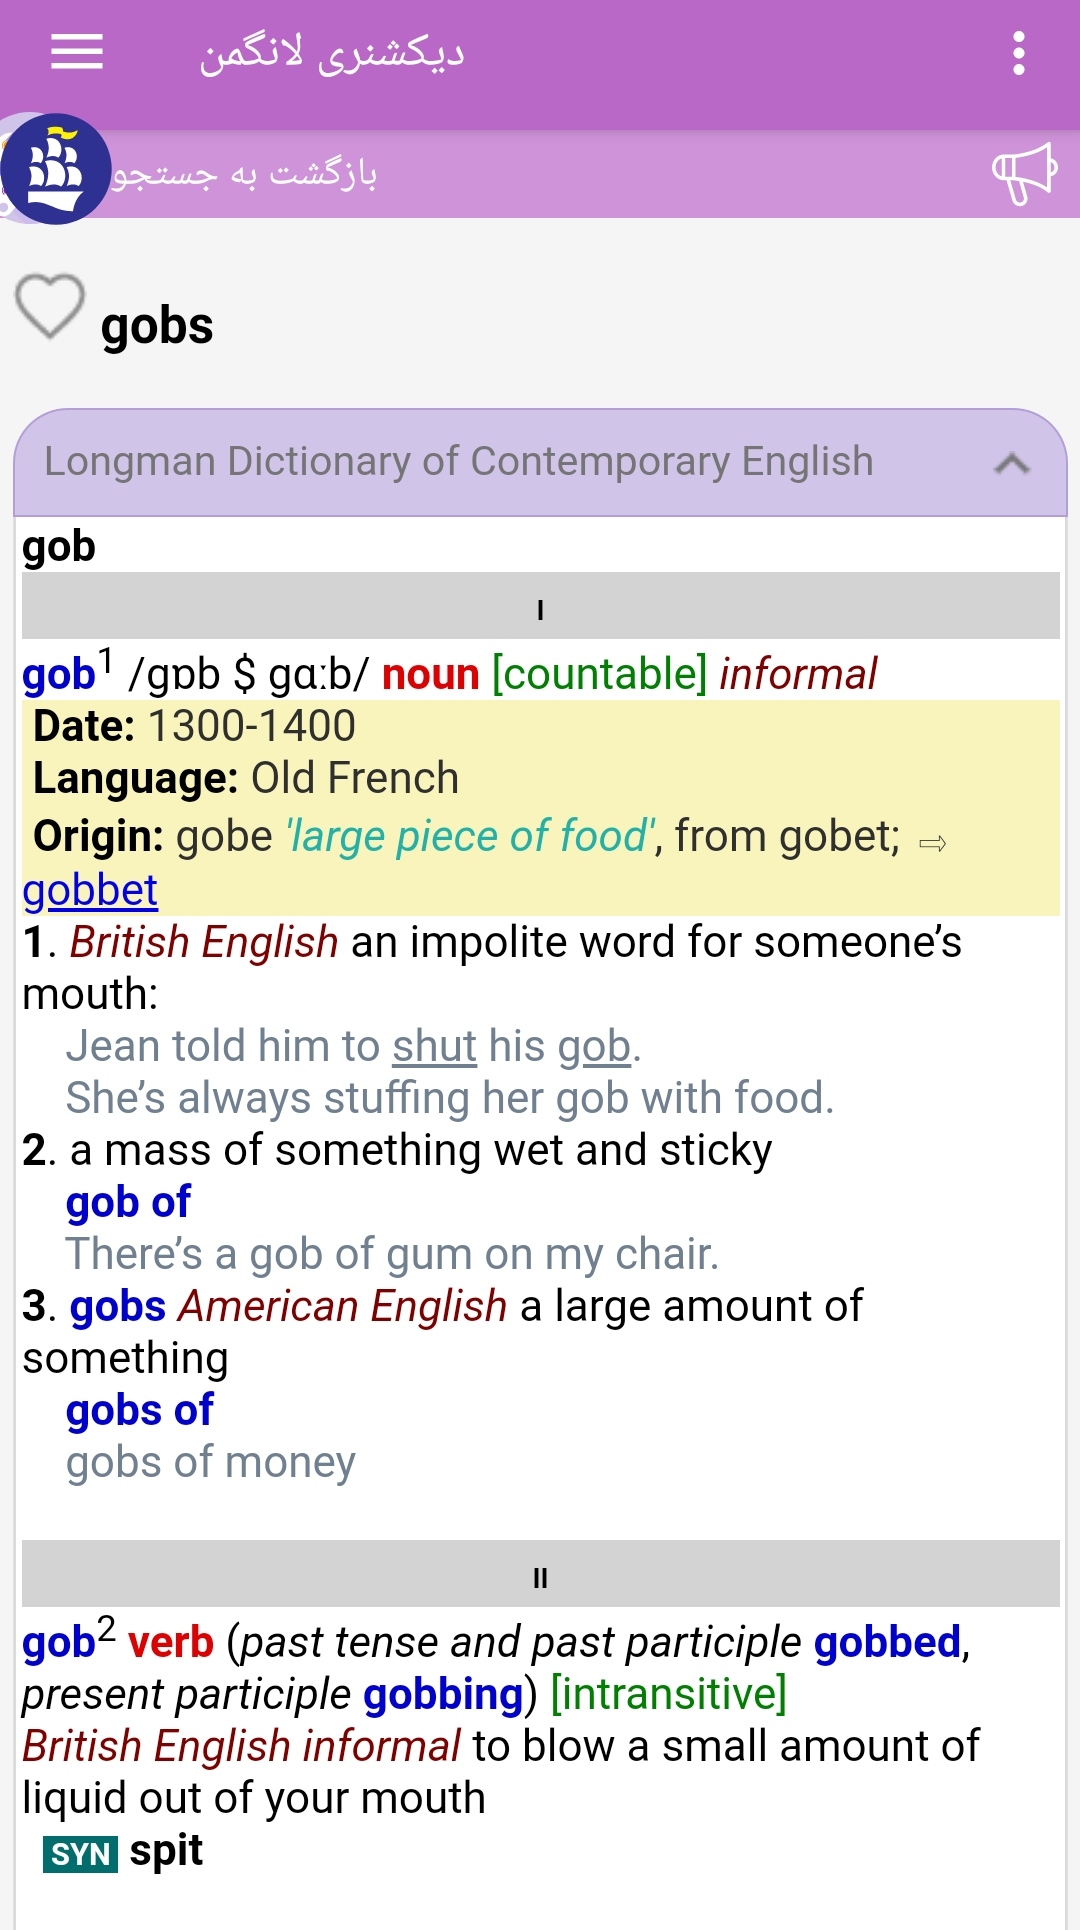This screenshot has width=1080, height=1930.
Task: Add gobs to favorites with the heart
Action: tap(50, 305)
